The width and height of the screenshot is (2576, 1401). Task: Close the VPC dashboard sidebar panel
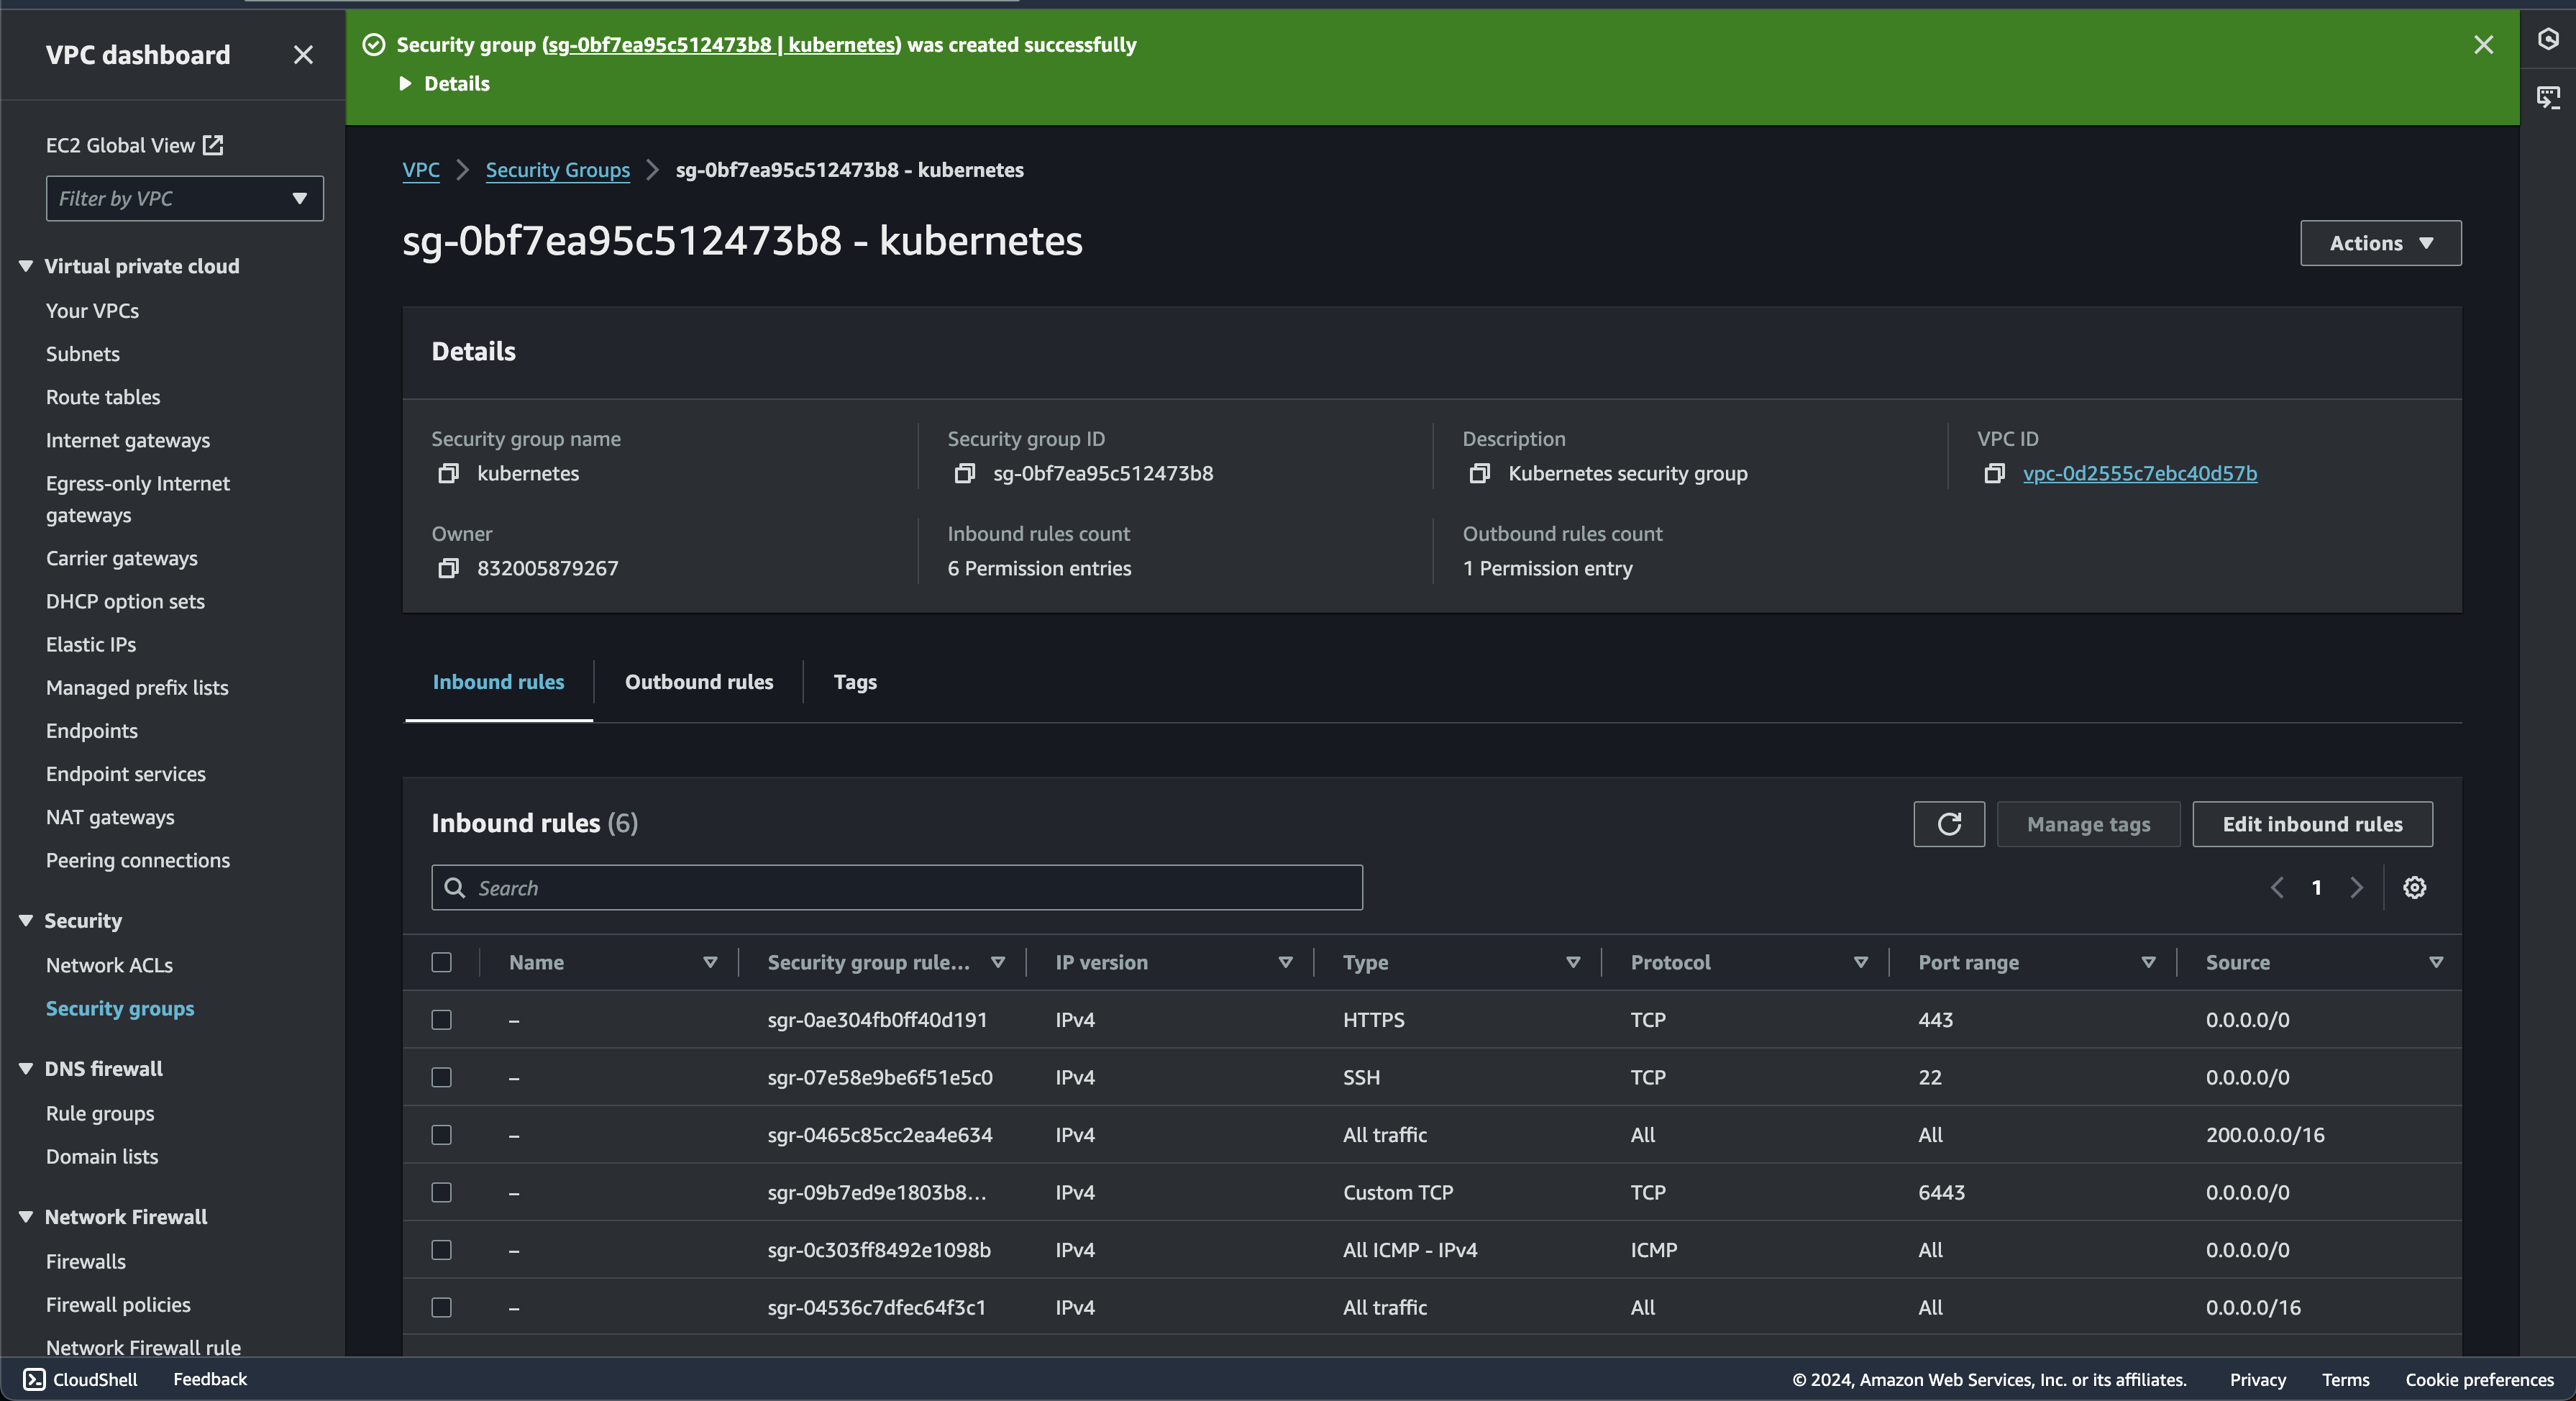click(303, 55)
